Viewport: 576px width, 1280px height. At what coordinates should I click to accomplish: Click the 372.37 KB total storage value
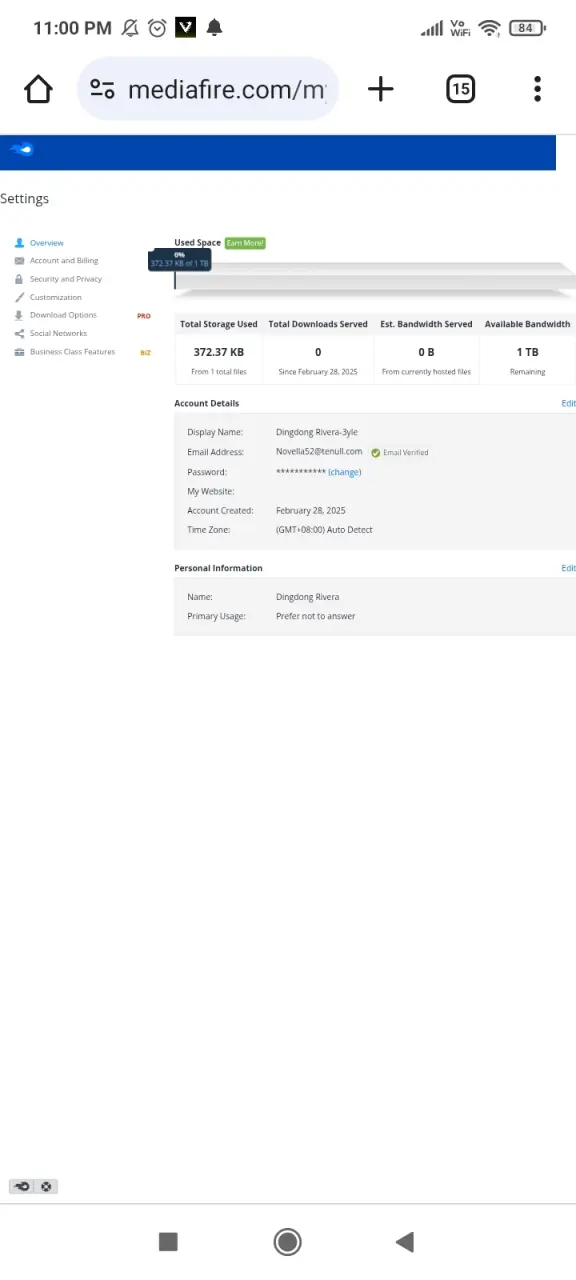tap(219, 352)
